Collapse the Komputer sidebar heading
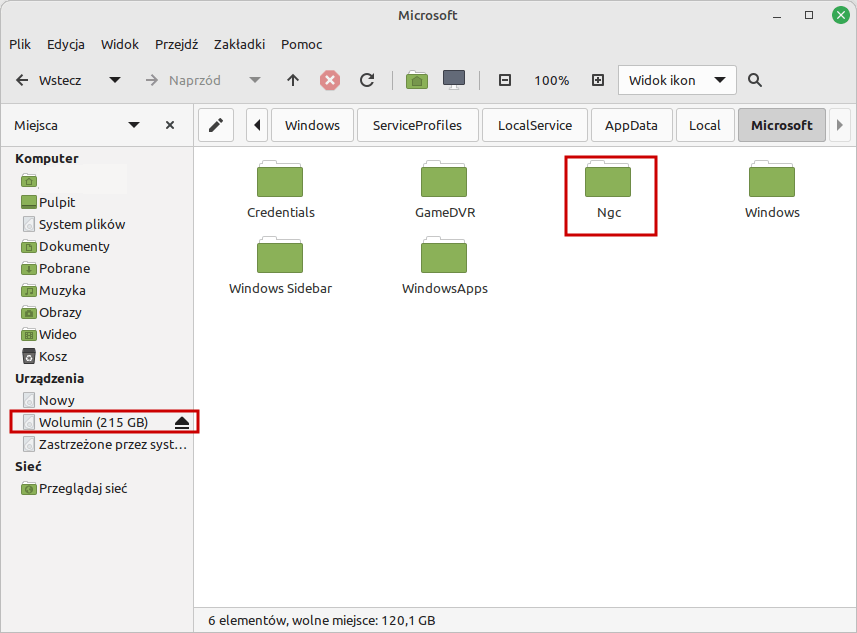The image size is (857, 633). point(46,159)
